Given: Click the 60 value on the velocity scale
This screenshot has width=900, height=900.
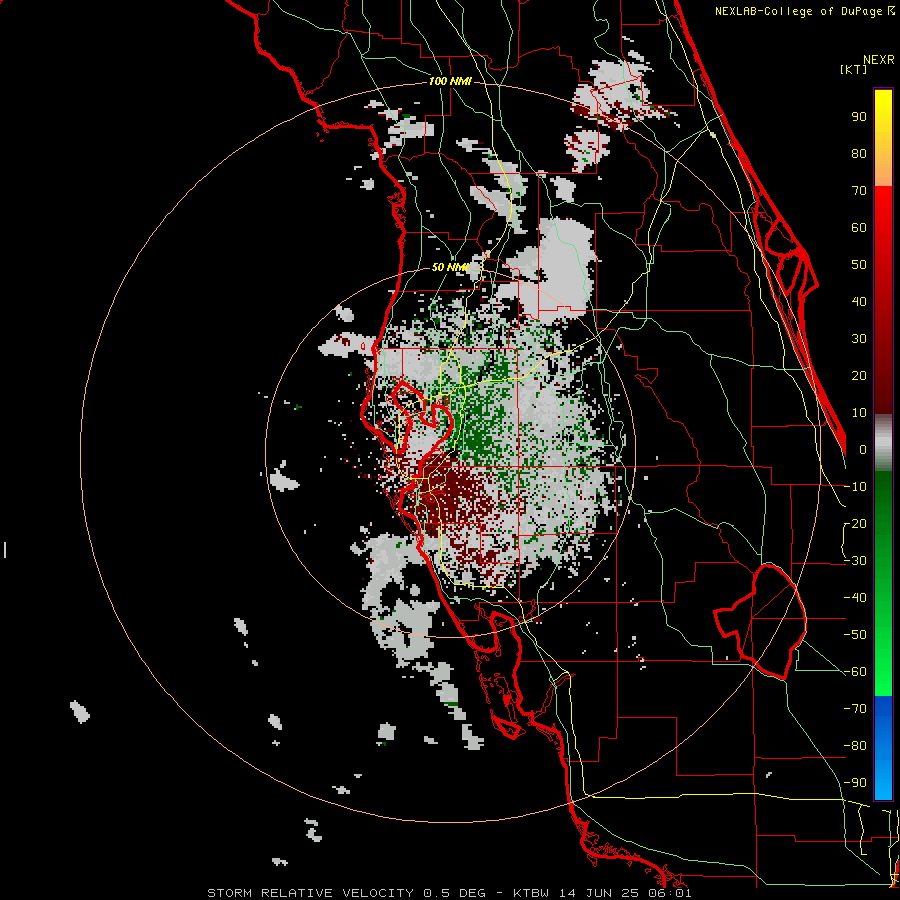Looking at the screenshot, I should (x=859, y=227).
